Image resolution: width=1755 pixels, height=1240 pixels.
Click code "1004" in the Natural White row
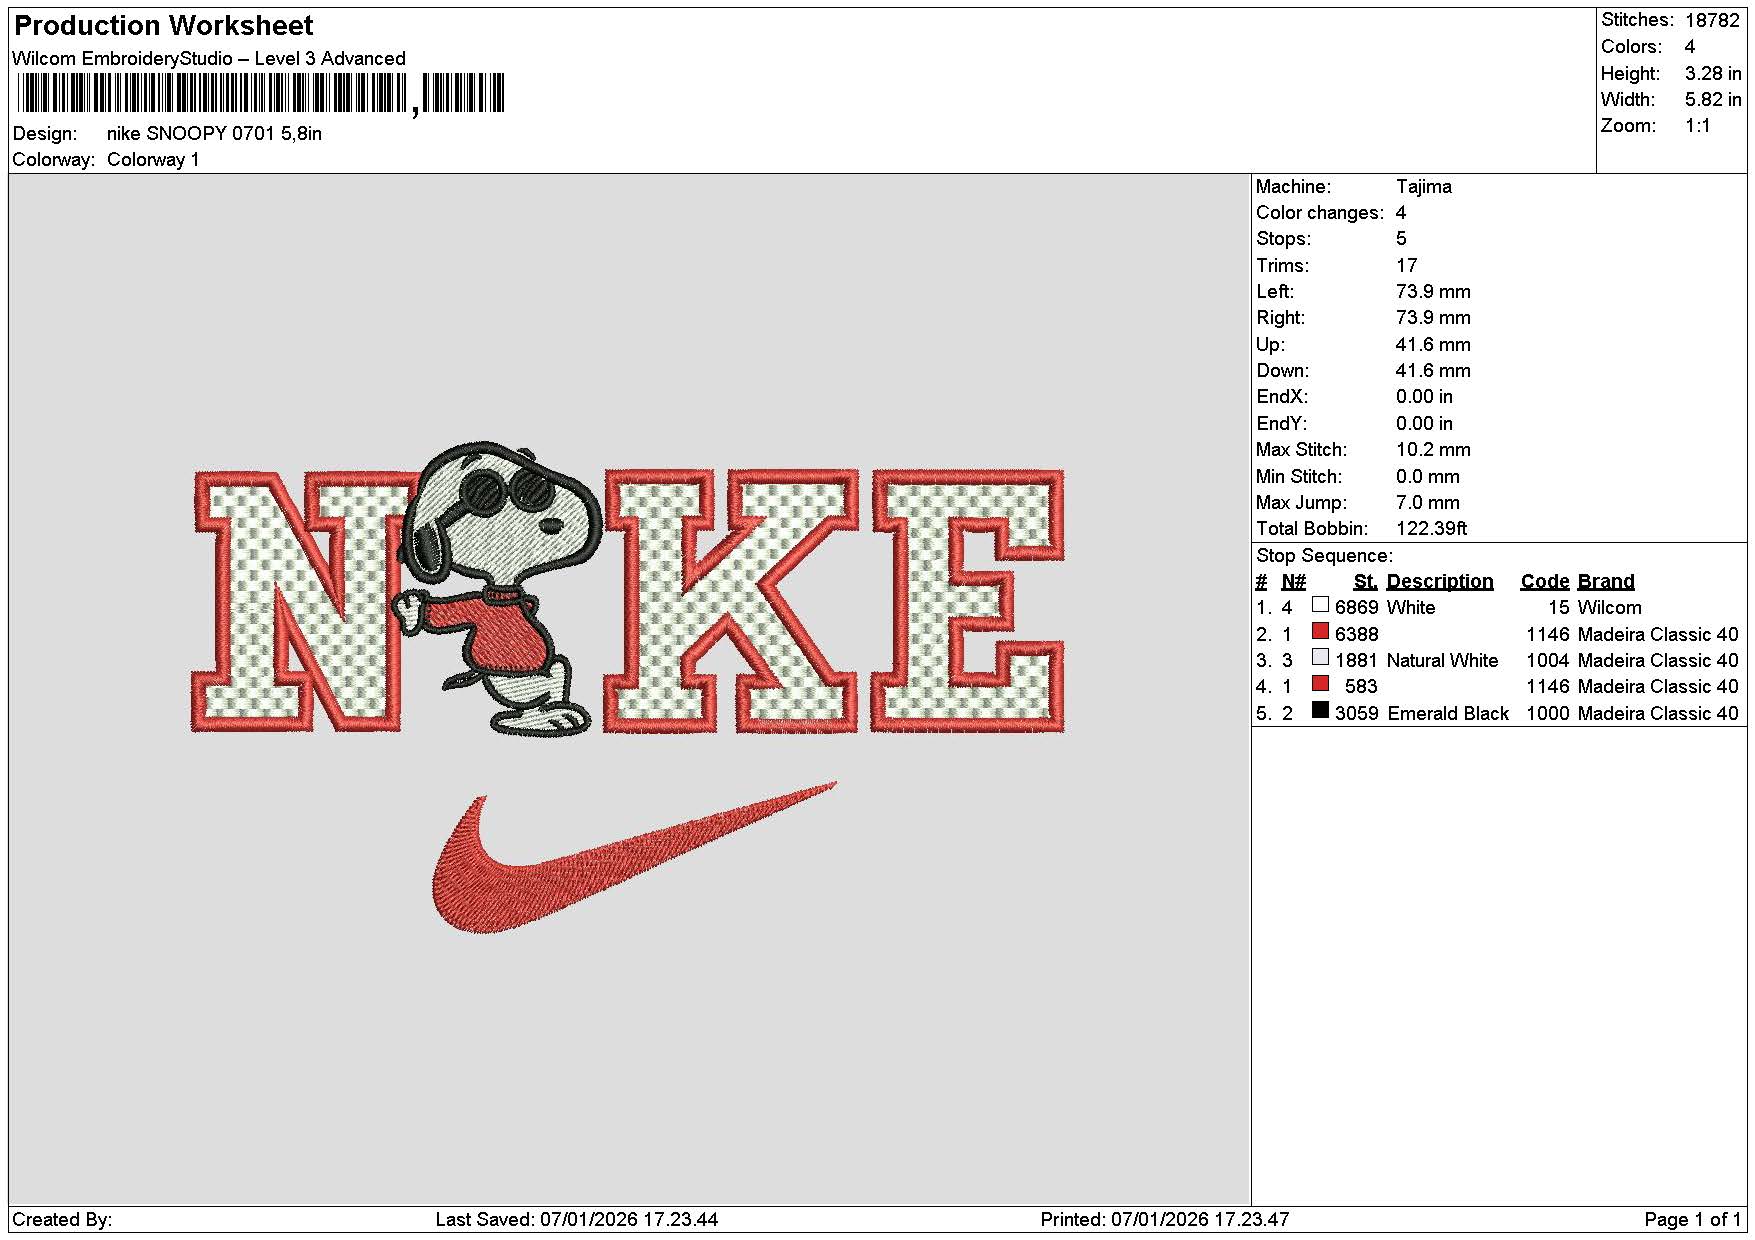pos(1548,661)
